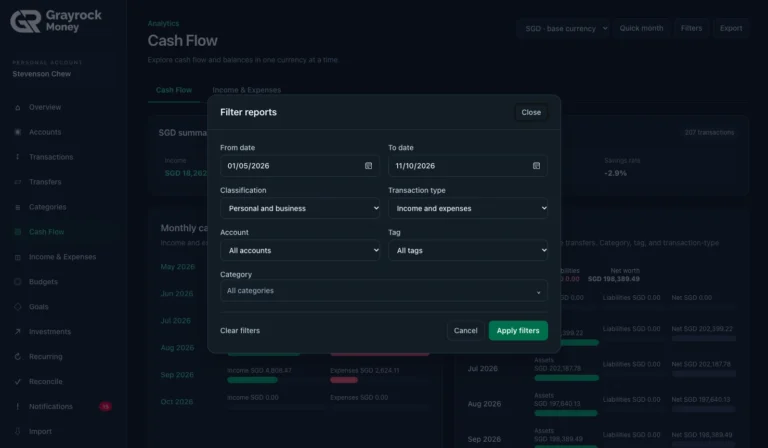Go to Import in the sidebar
This screenshot has height=448, width=768.
click(40, 432)
